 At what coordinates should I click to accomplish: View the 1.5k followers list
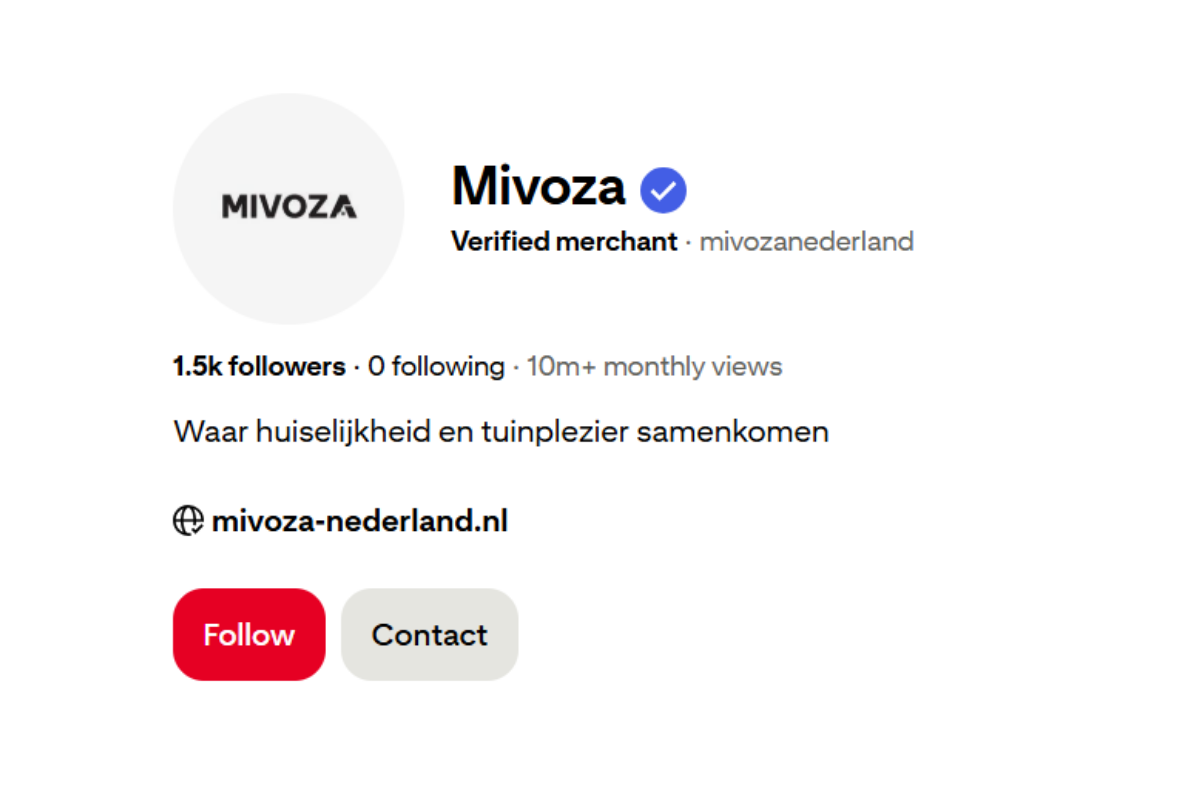click(259, 367)
